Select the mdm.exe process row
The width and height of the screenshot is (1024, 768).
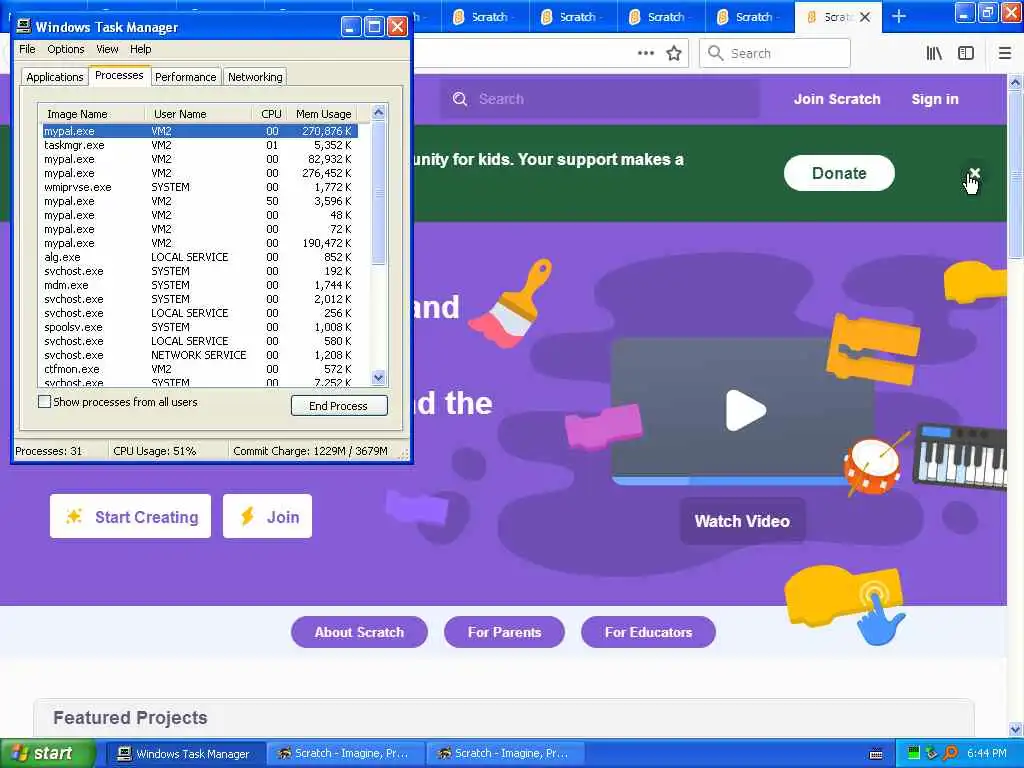click(199, 285)
